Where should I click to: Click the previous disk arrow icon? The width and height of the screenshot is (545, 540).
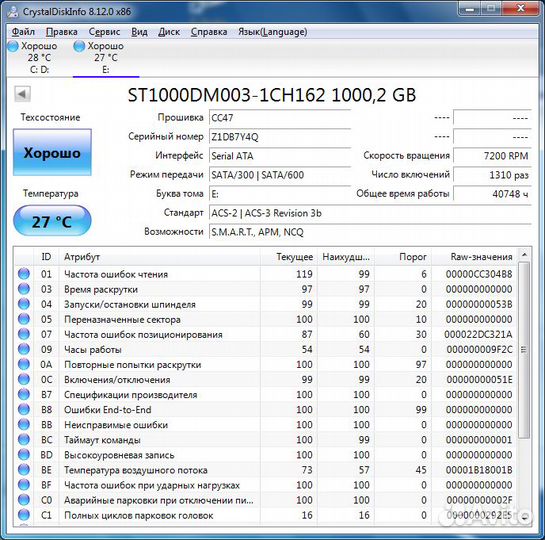23,94
